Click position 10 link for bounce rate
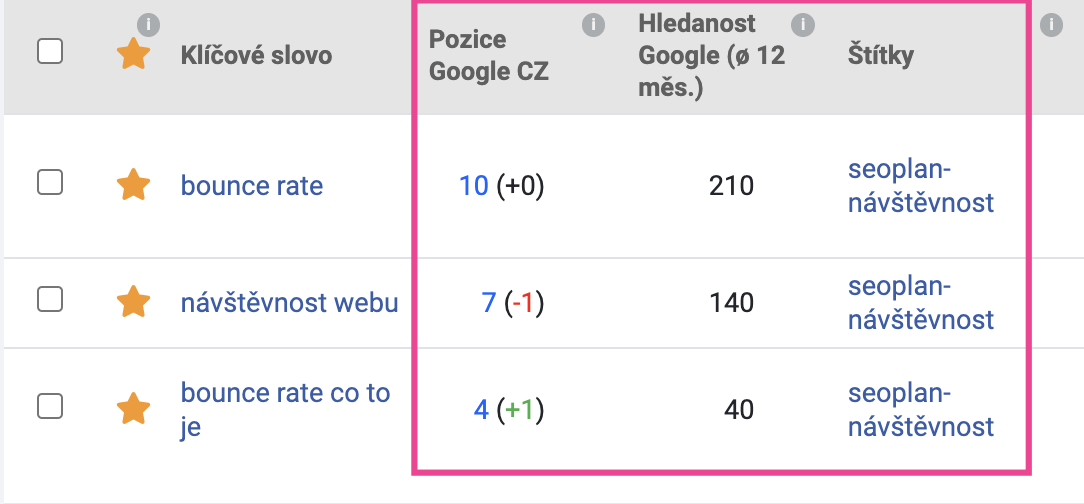Screen dimensions: 1084x504 (x=474, y=185)
